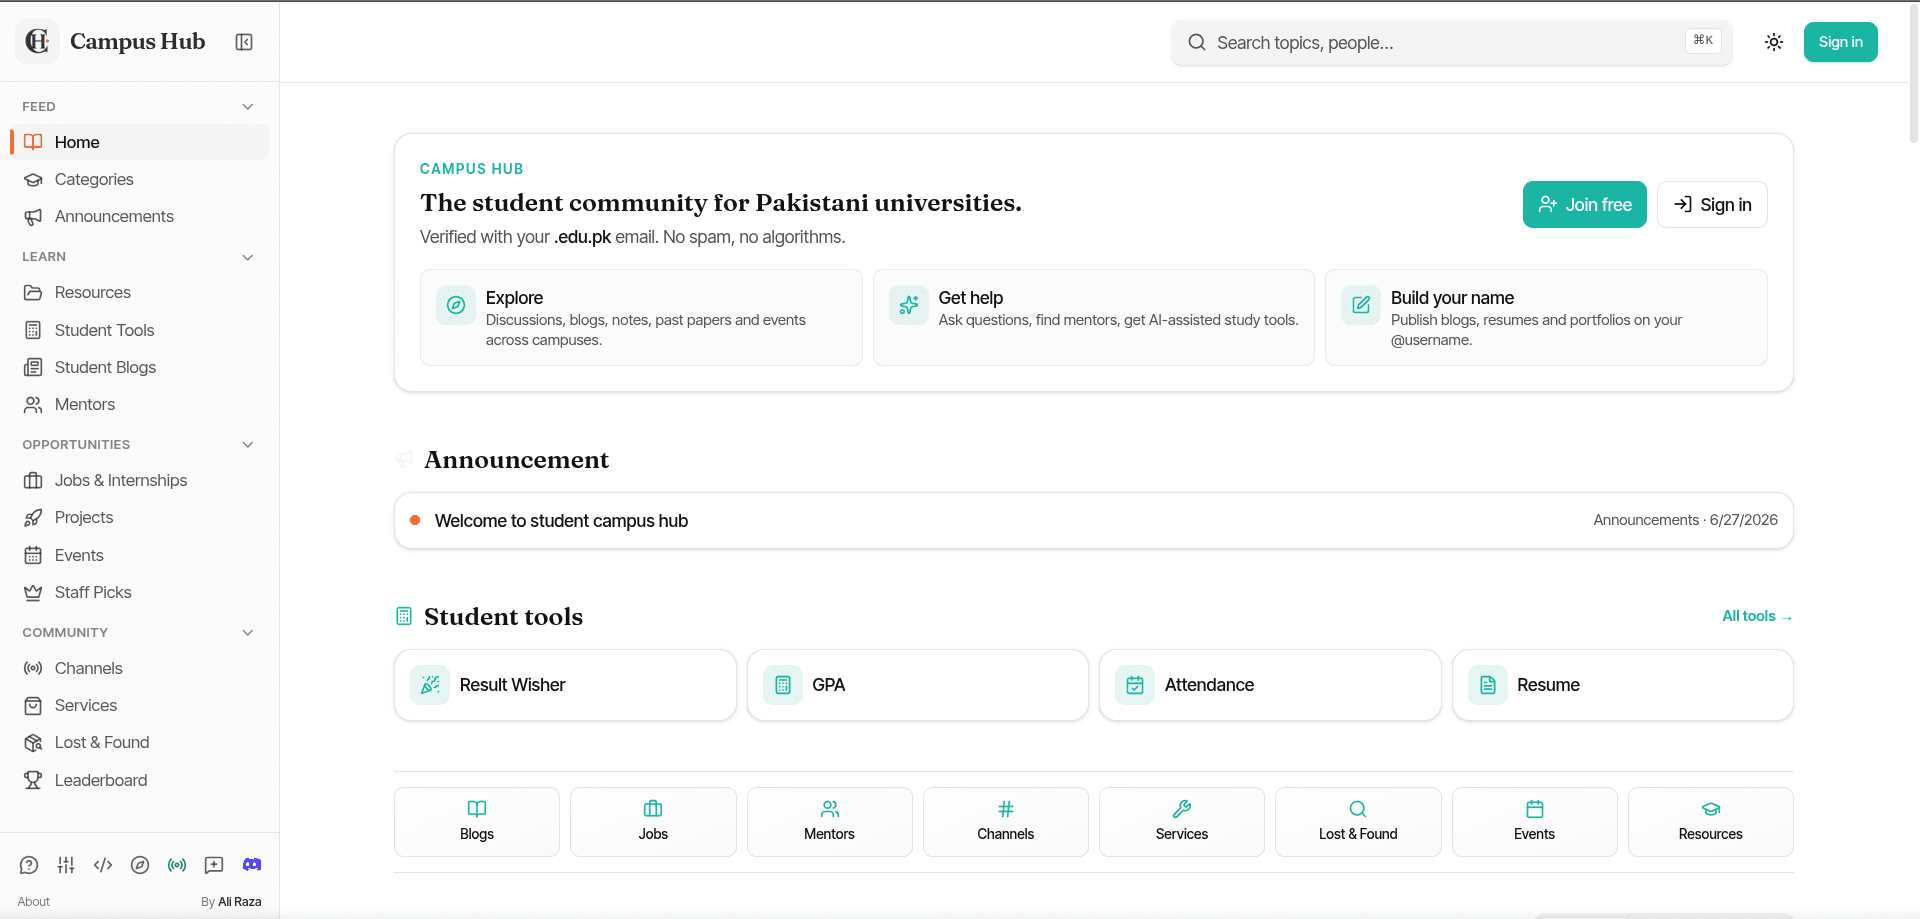Select Home in the sidebar
Viewport: 1920px width, 919px height.
(x=140, y=142)
